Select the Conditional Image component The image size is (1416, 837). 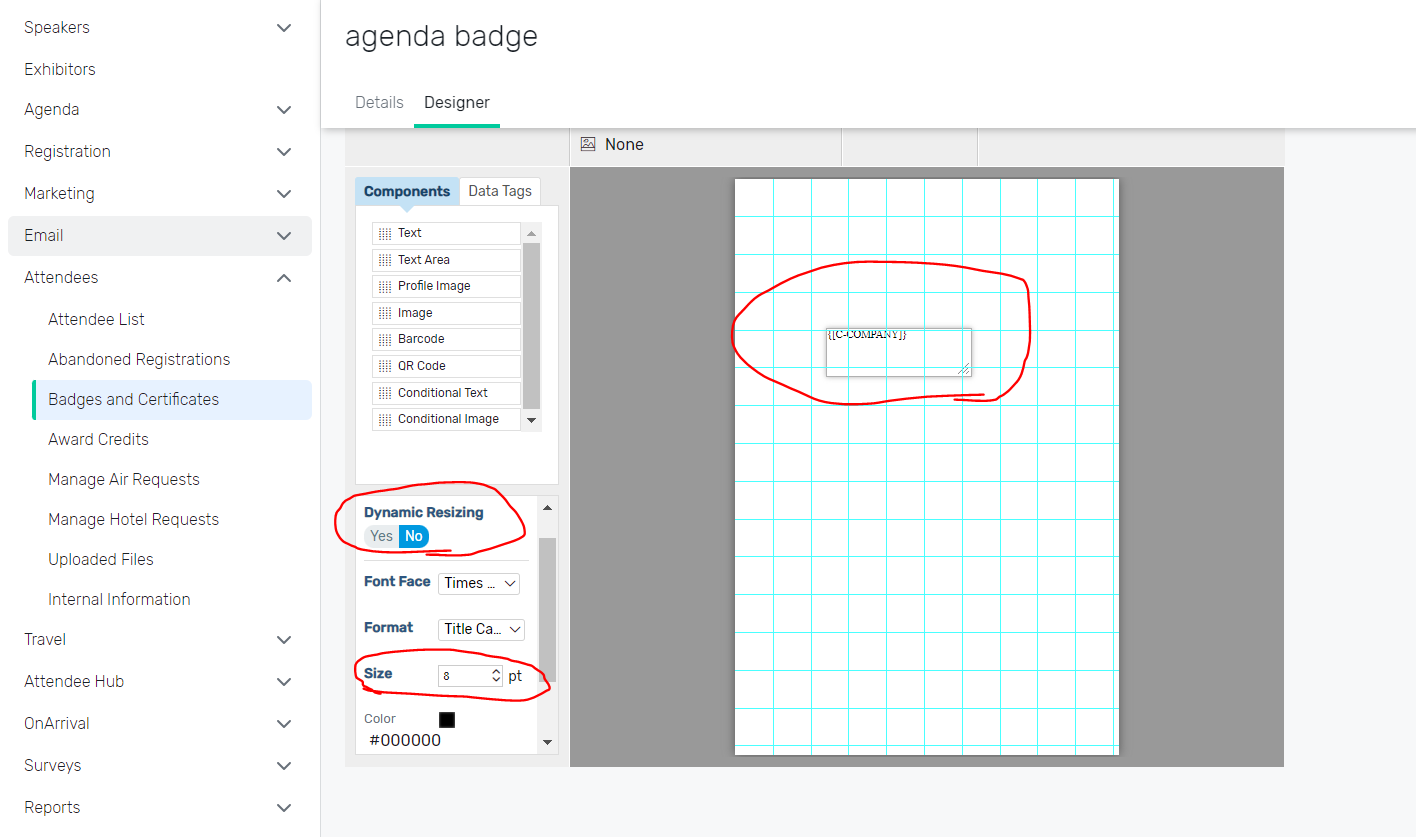446,419
